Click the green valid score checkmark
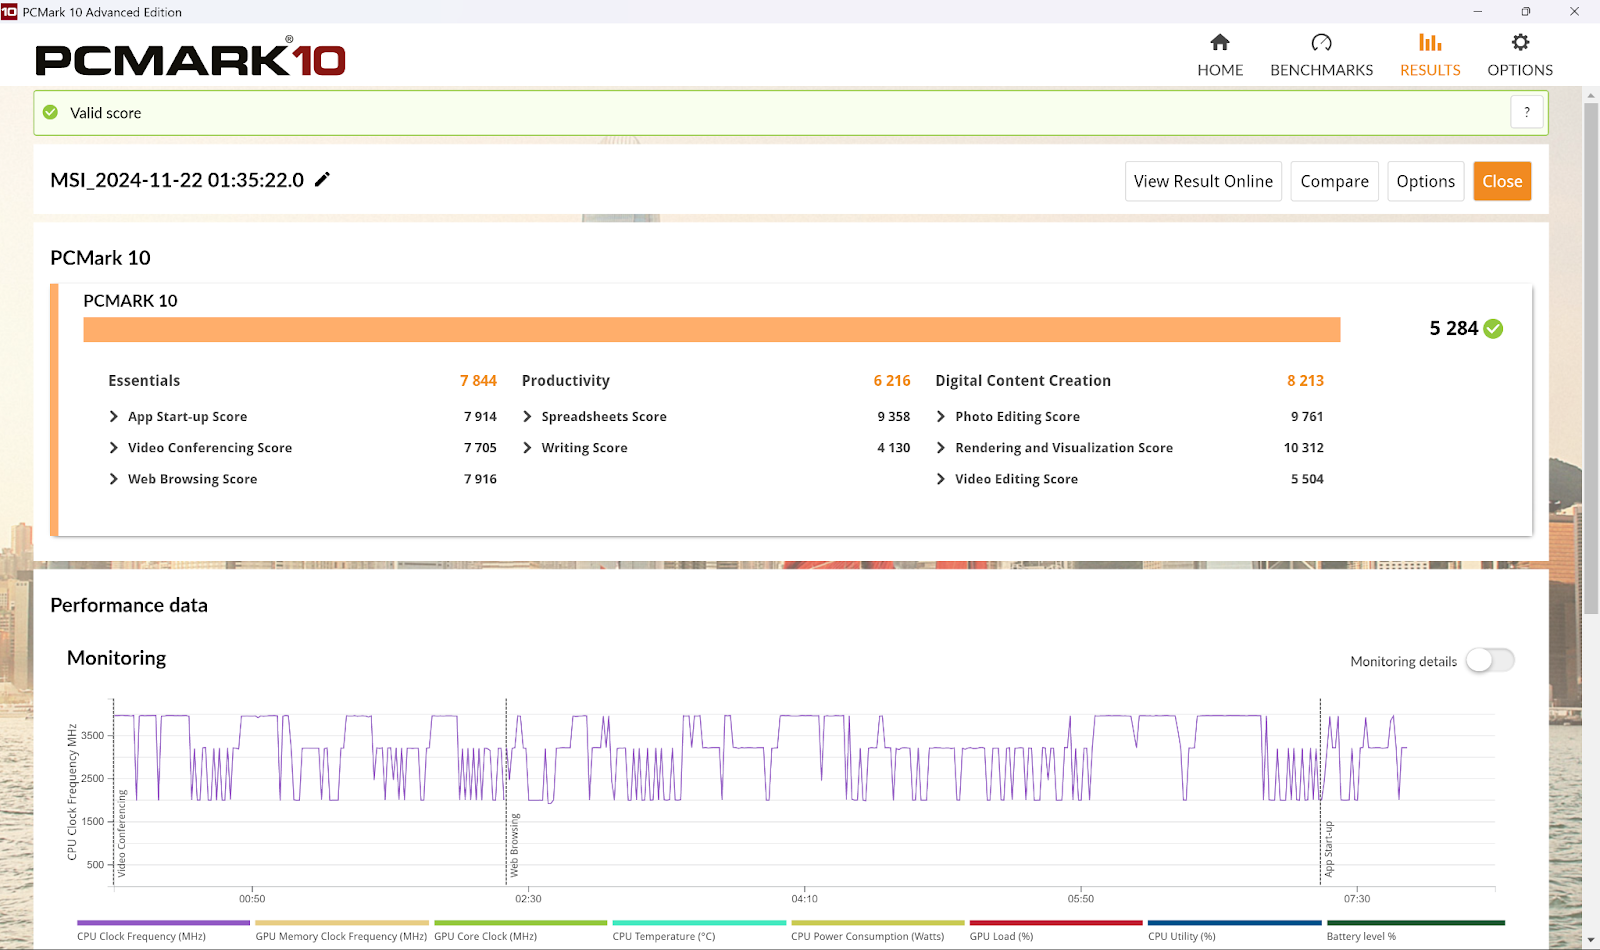1600x950 pixels. click(x=50, y=112)
